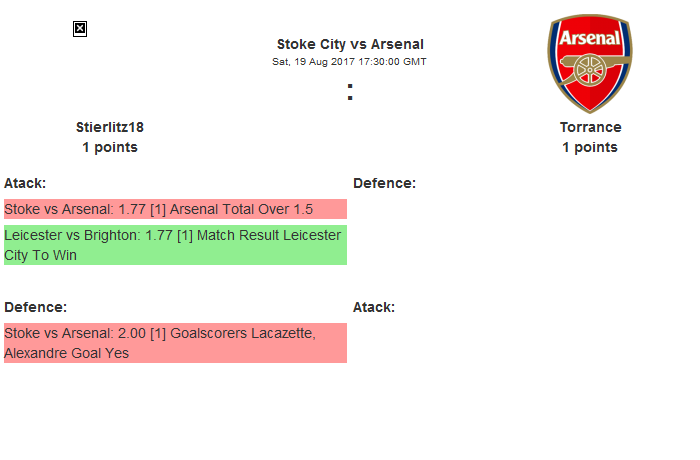Click 'Alexandre Goal Yes' bet text
This screenshot has width=700, height=460.
click(x=66, y=353)
